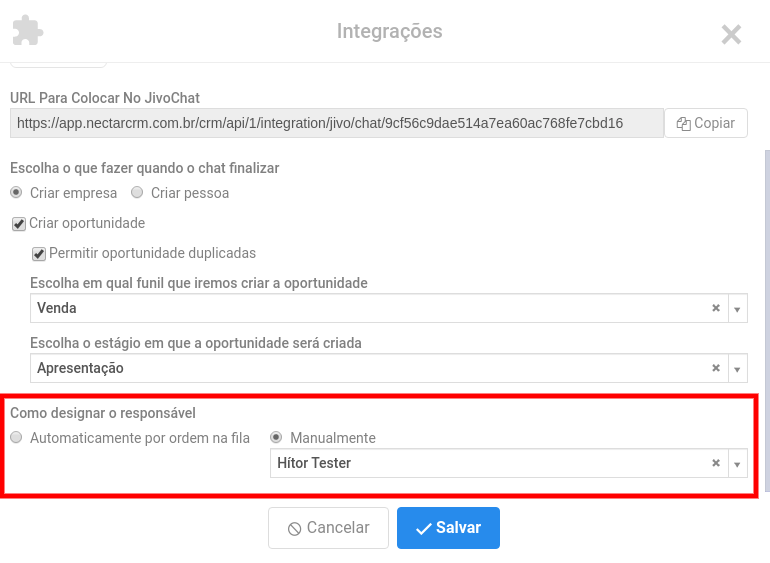Viewport: 770px width, 563px height.
Task: Clear the Hítor Tester responsible selection
Action: 716,463
